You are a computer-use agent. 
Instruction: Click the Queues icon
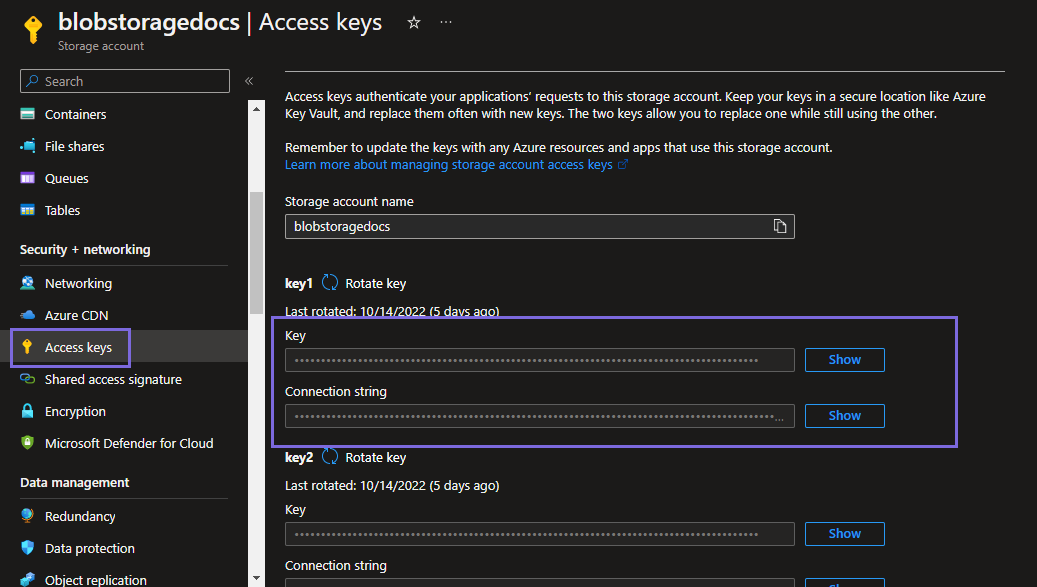tap(27, 178)
